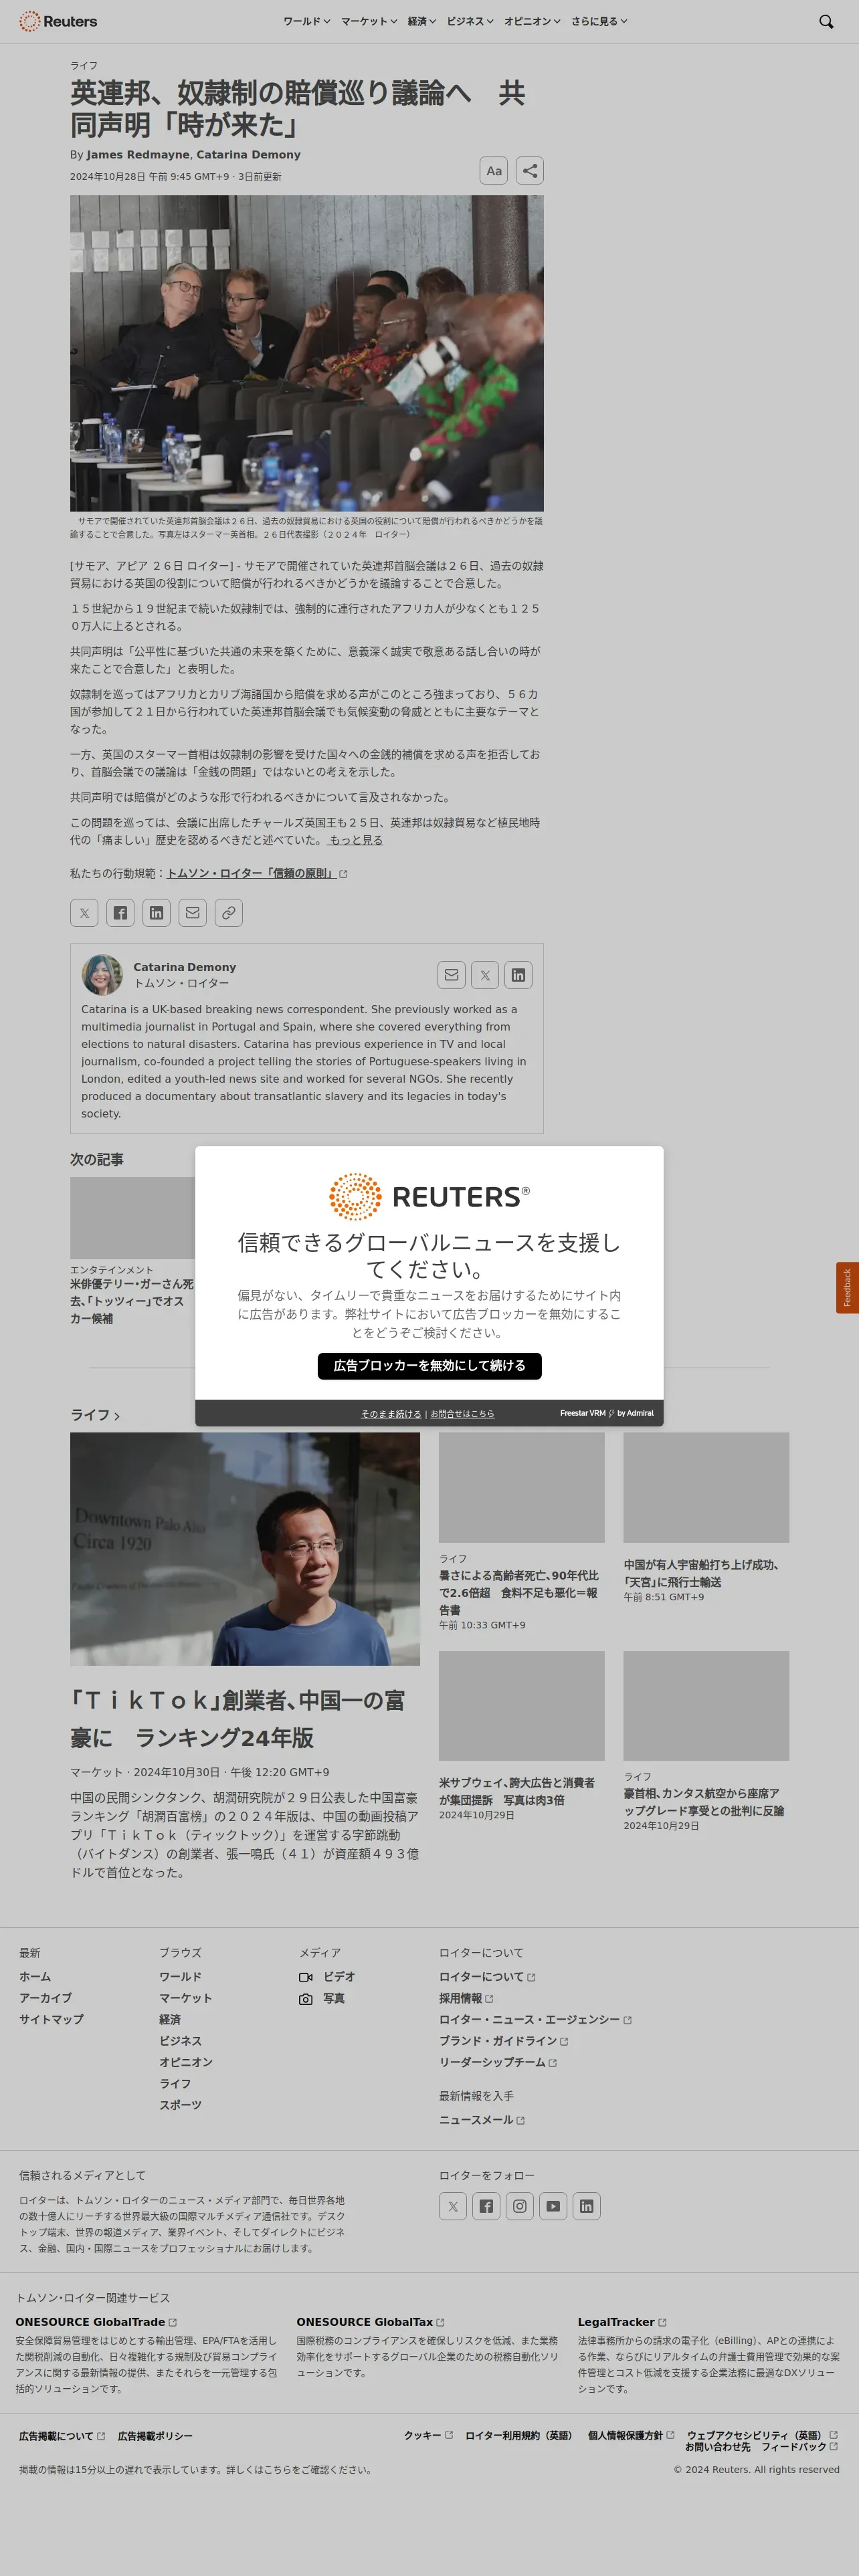Viewport: 859px width, 2576px height.
Task: Select オピニオン in footer browse list
Action: (x=186, y=2062)
